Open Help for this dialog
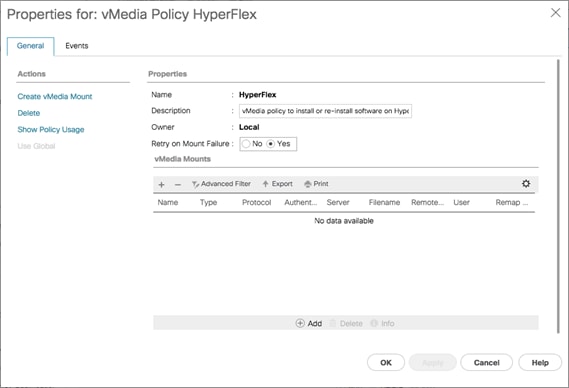 (x=540, y=363)
